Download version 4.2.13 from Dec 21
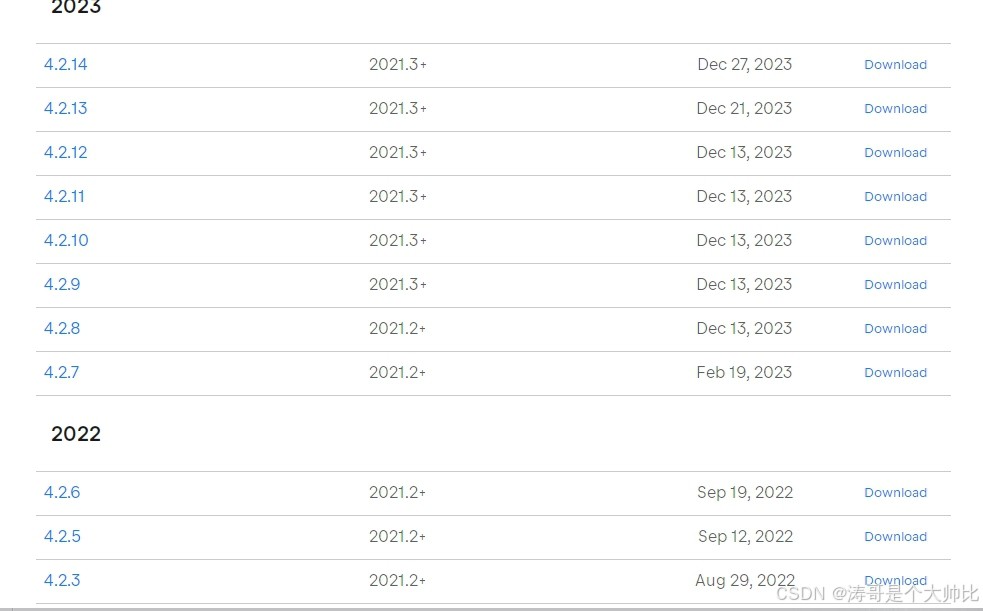983x611 pixels. (x=895, y=108)
